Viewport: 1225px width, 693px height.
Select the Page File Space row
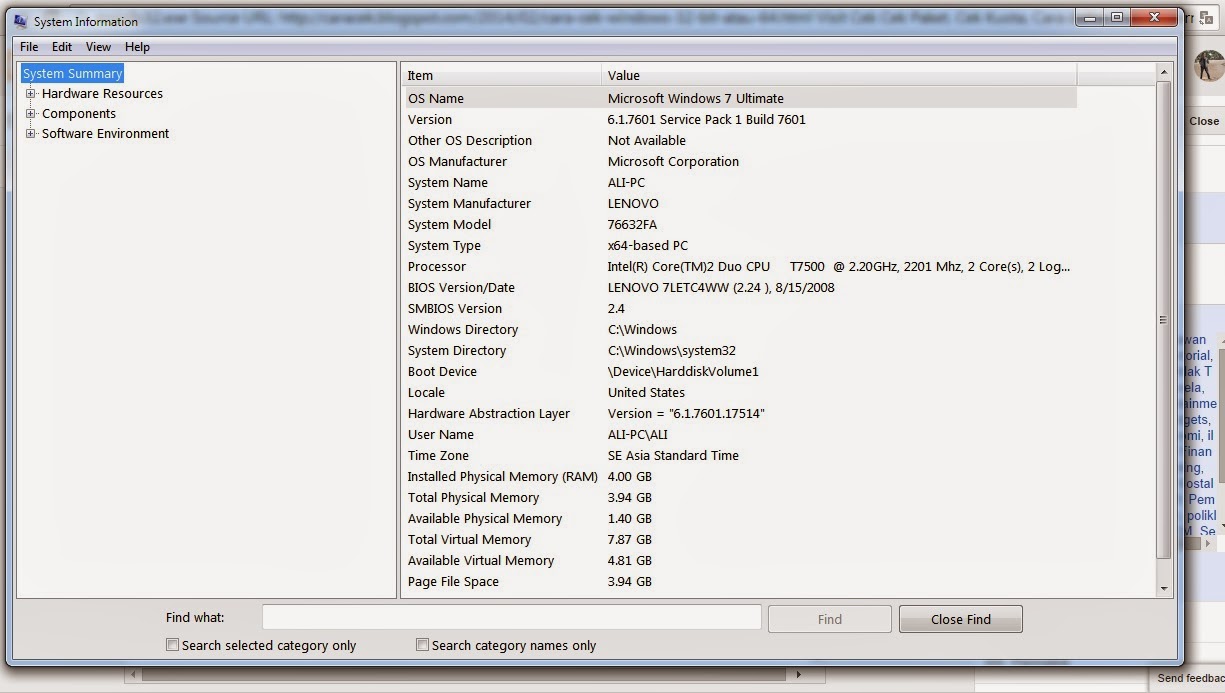[x=739, y=581]
